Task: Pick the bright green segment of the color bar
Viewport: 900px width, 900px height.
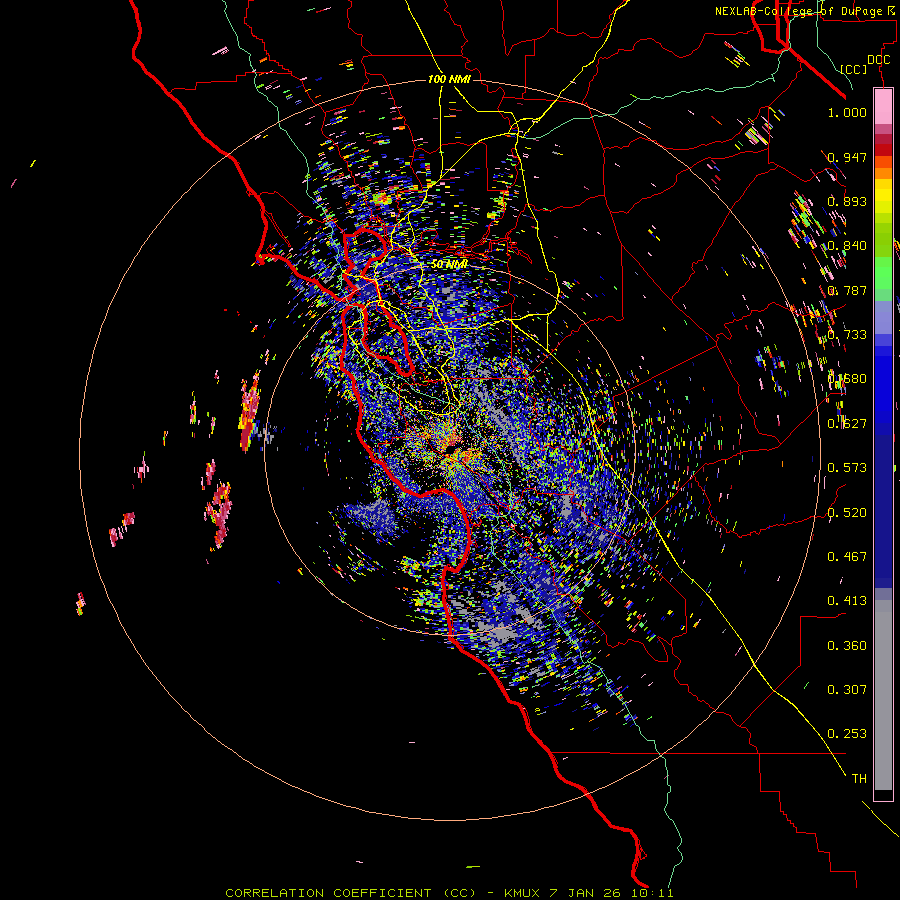Action: pos(883,272)
